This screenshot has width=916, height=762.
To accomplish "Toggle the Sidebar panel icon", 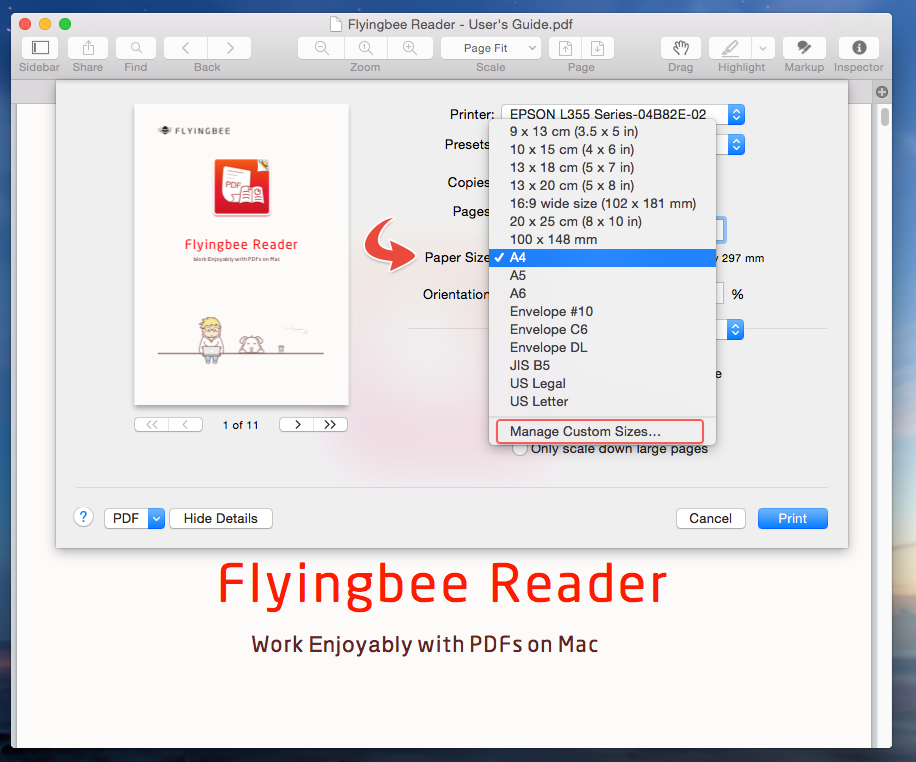I will (x=40, y=48).
